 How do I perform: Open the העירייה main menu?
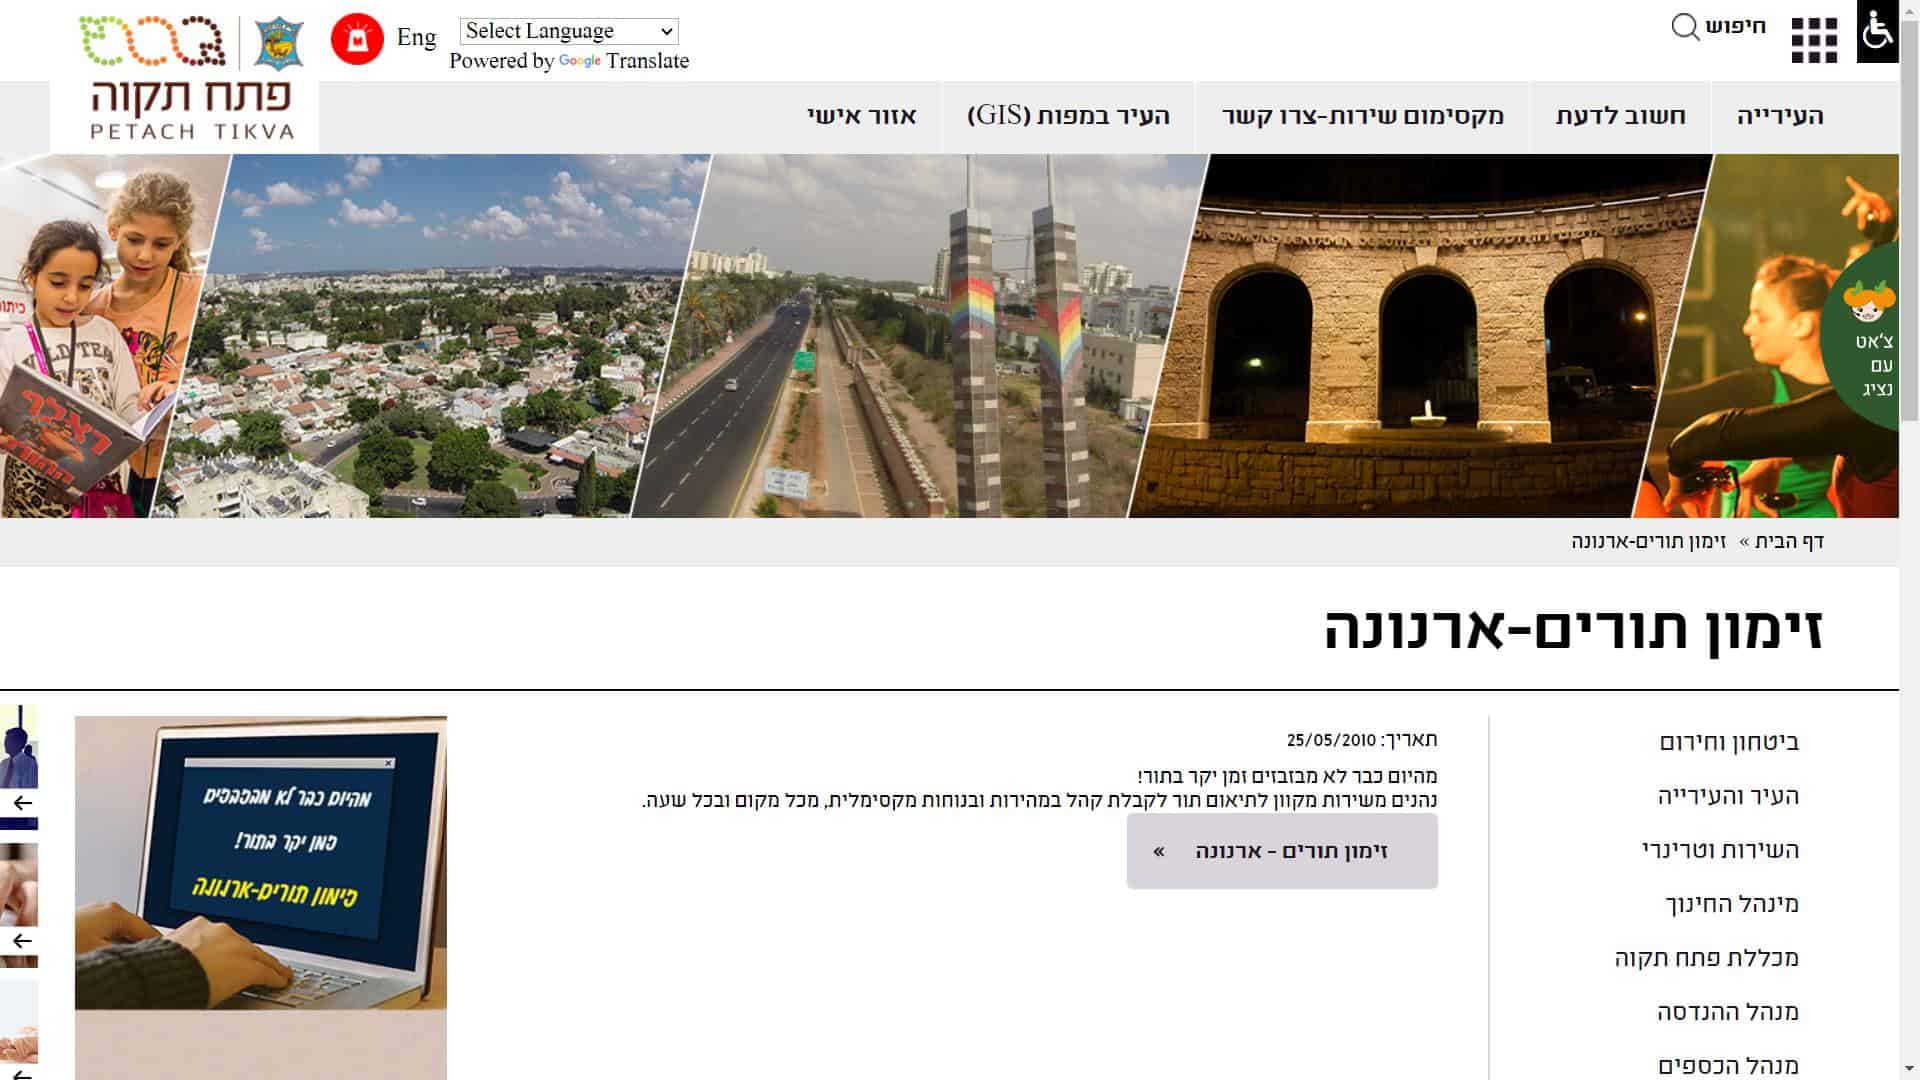1780,116
